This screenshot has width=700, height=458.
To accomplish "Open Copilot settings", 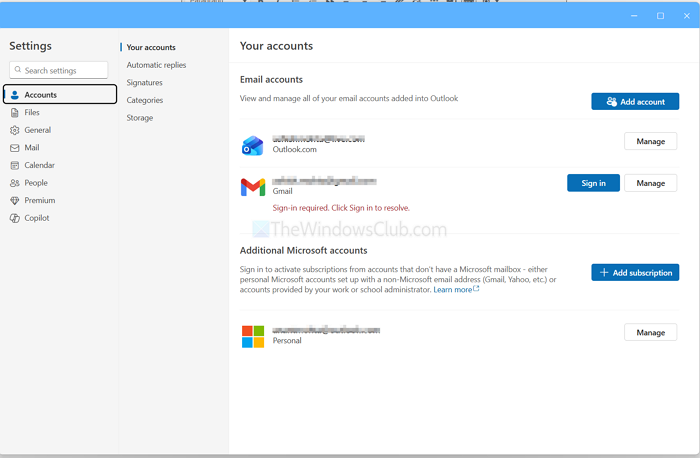I will pyautogui.click(x=60, y=218).
